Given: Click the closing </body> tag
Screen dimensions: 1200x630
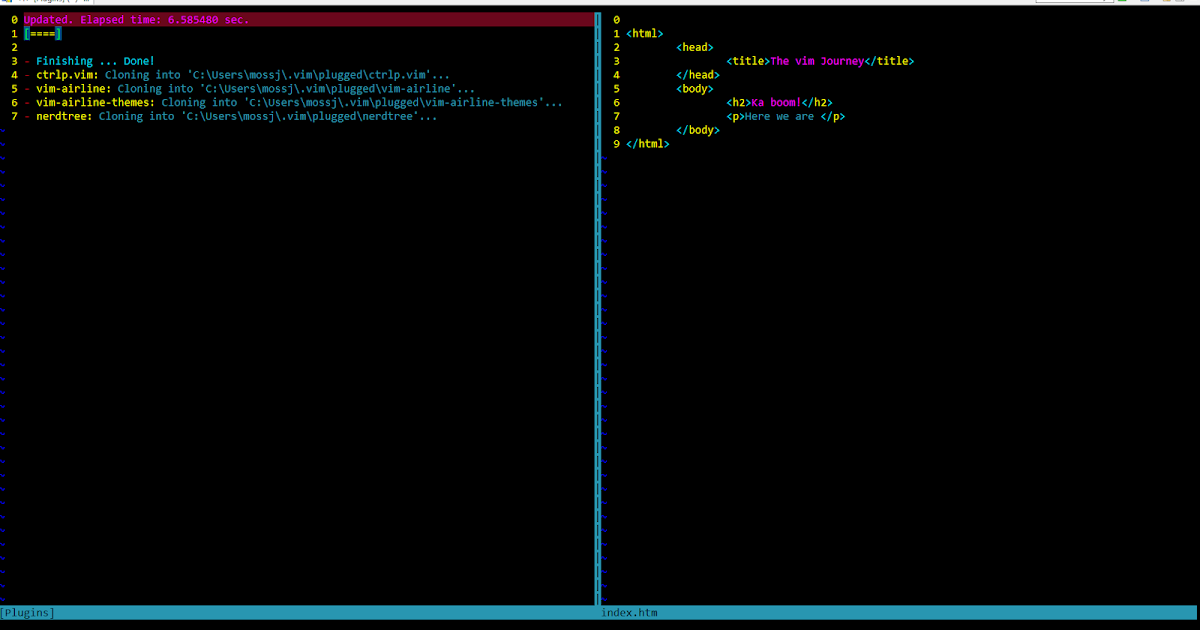Looking at the screenshot, I should (697, 130).
